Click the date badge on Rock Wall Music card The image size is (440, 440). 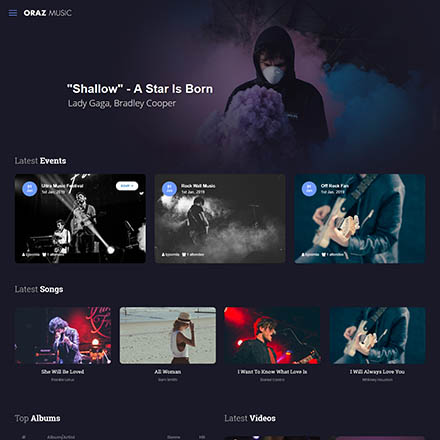tap(169, 189)
